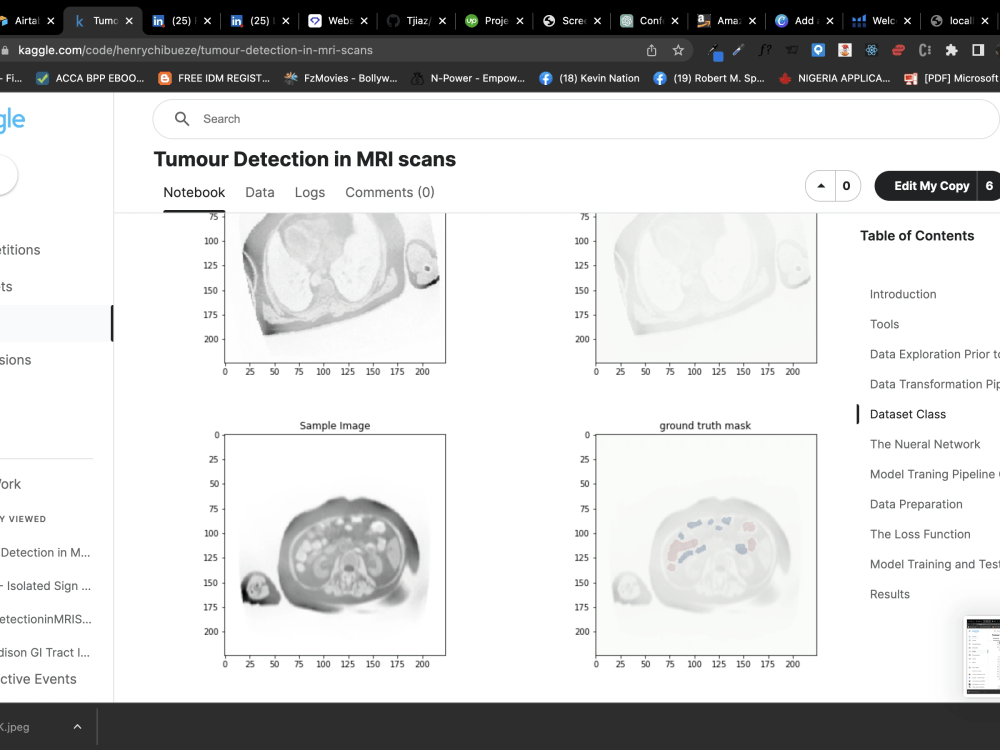Open the blue chat bubble extension

click(x=818, y=50)
